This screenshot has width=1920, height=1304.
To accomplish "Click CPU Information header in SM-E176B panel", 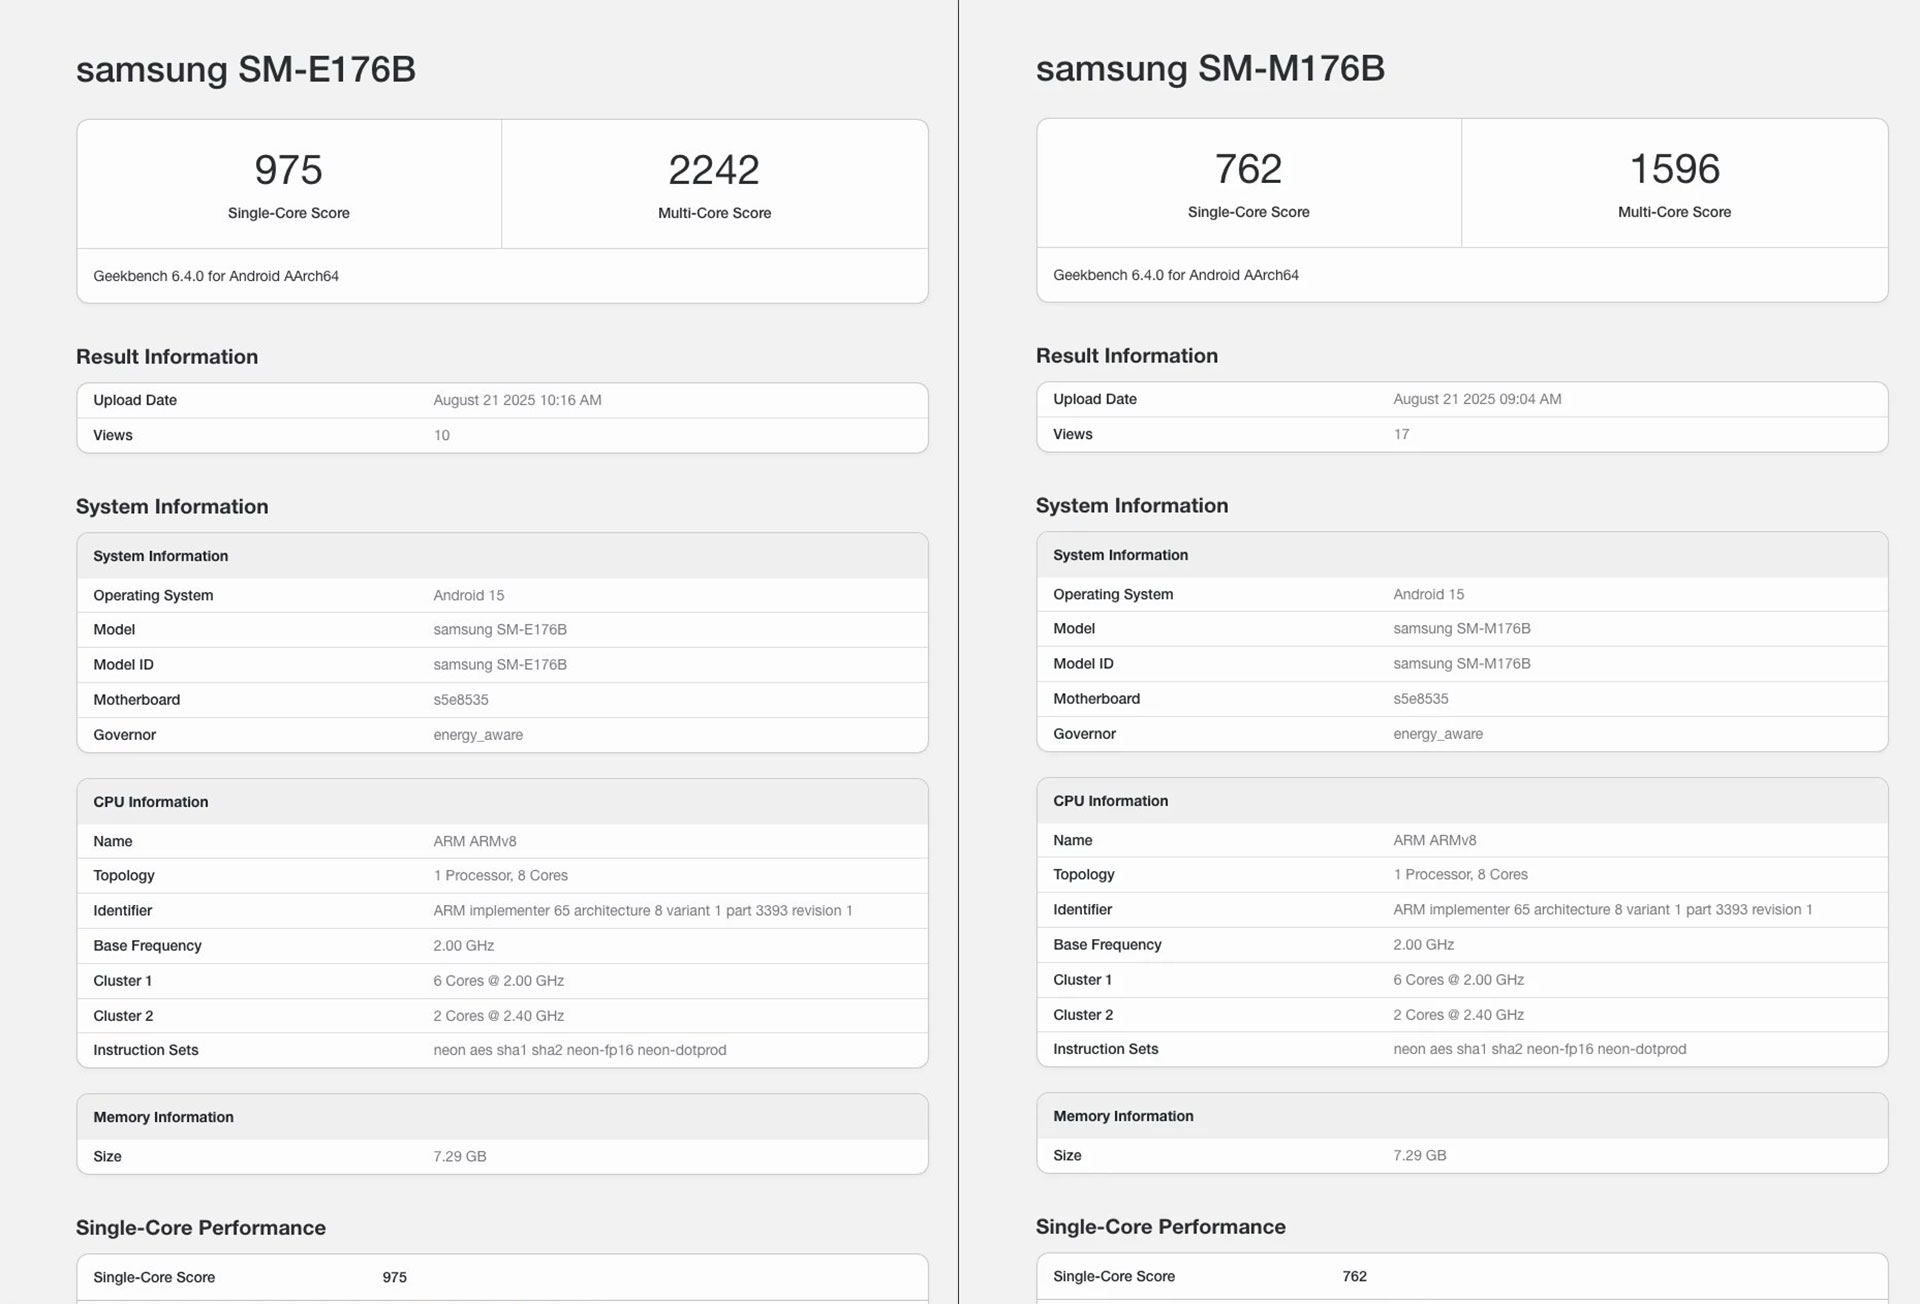I will click(151, 802).
